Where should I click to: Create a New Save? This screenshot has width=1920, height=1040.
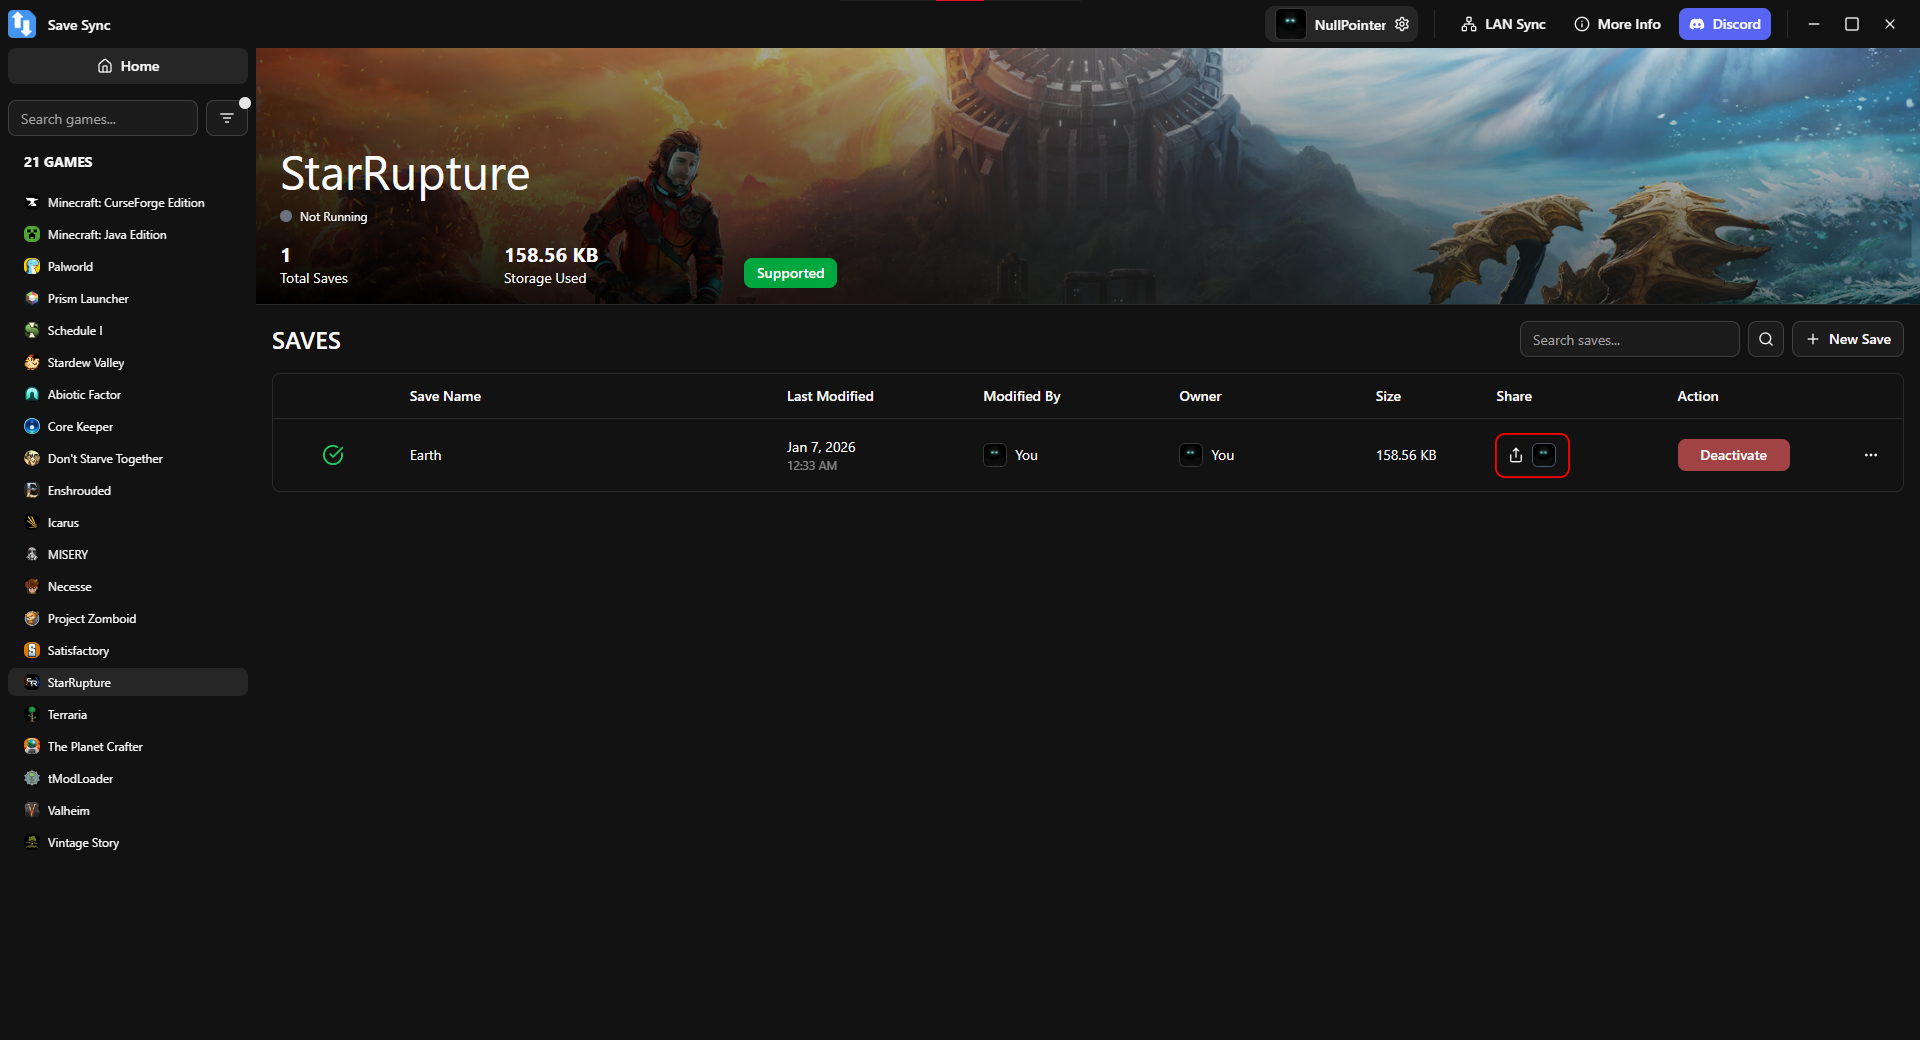click(x=1848, y=339)
